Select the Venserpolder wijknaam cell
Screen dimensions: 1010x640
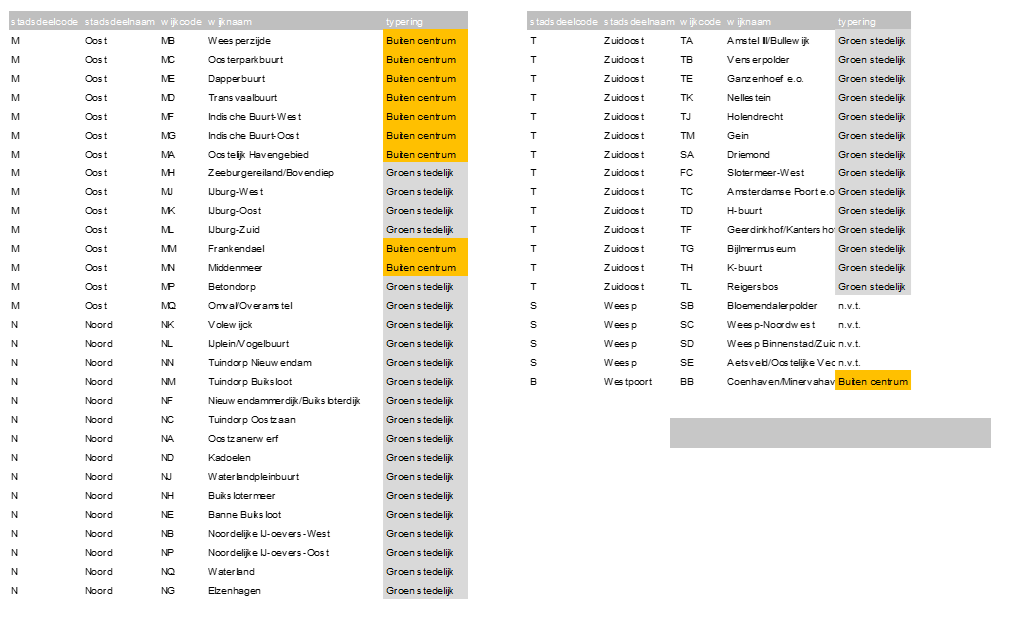tap(757, 60)
